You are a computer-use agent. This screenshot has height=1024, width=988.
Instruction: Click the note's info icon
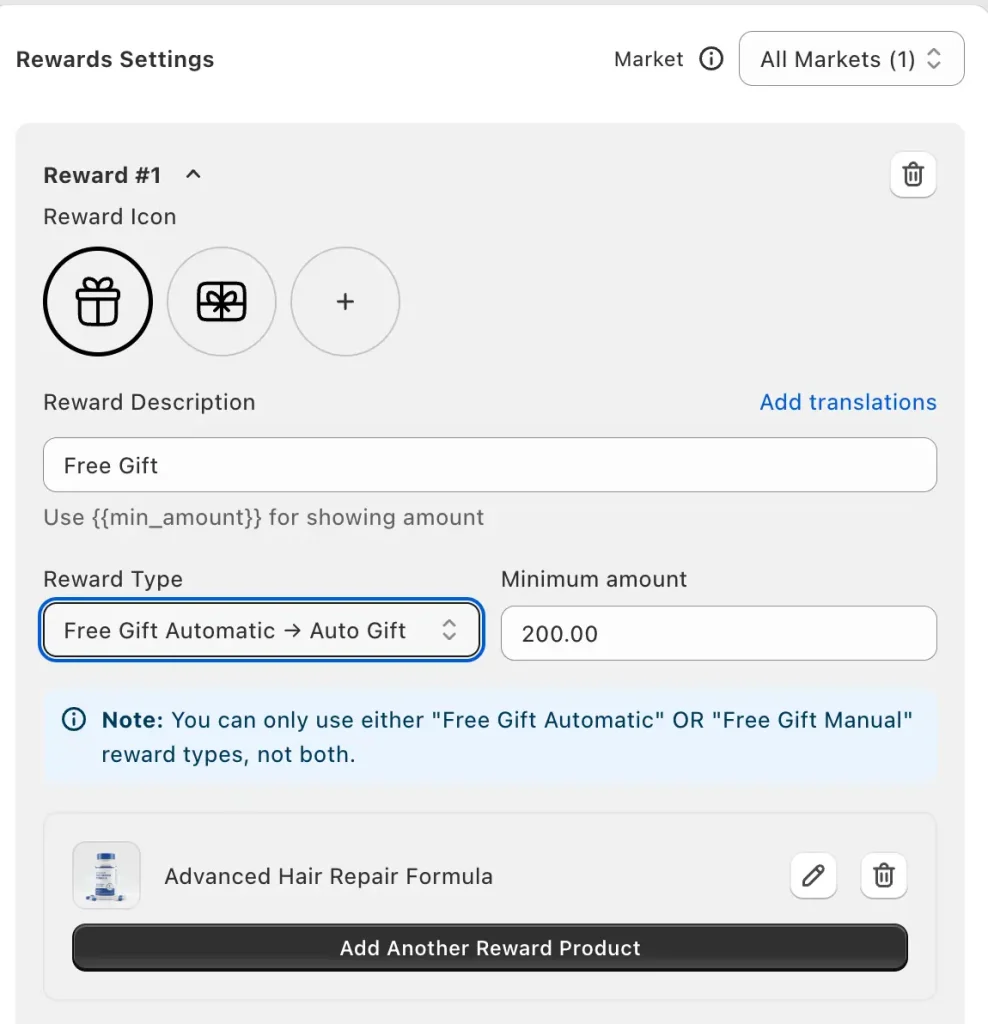(x=74, y=720)
